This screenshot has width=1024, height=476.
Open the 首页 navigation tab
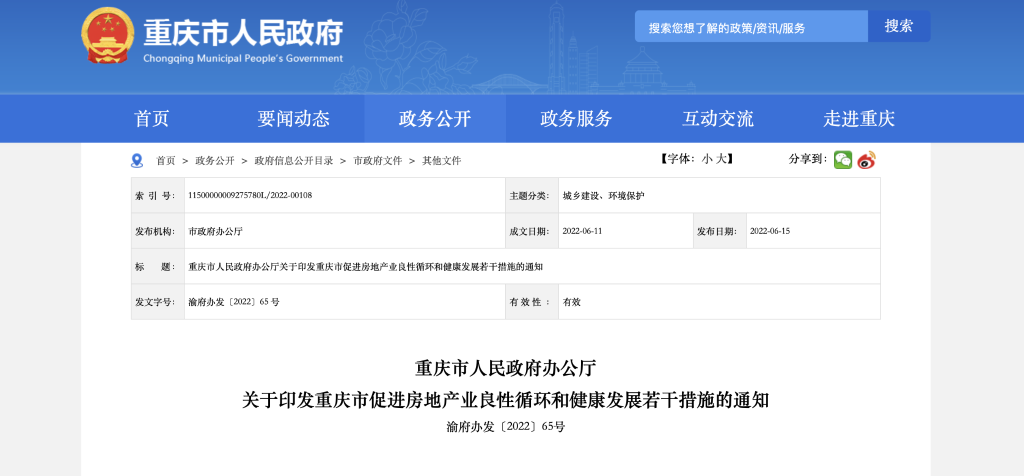(x=152, y=119)
